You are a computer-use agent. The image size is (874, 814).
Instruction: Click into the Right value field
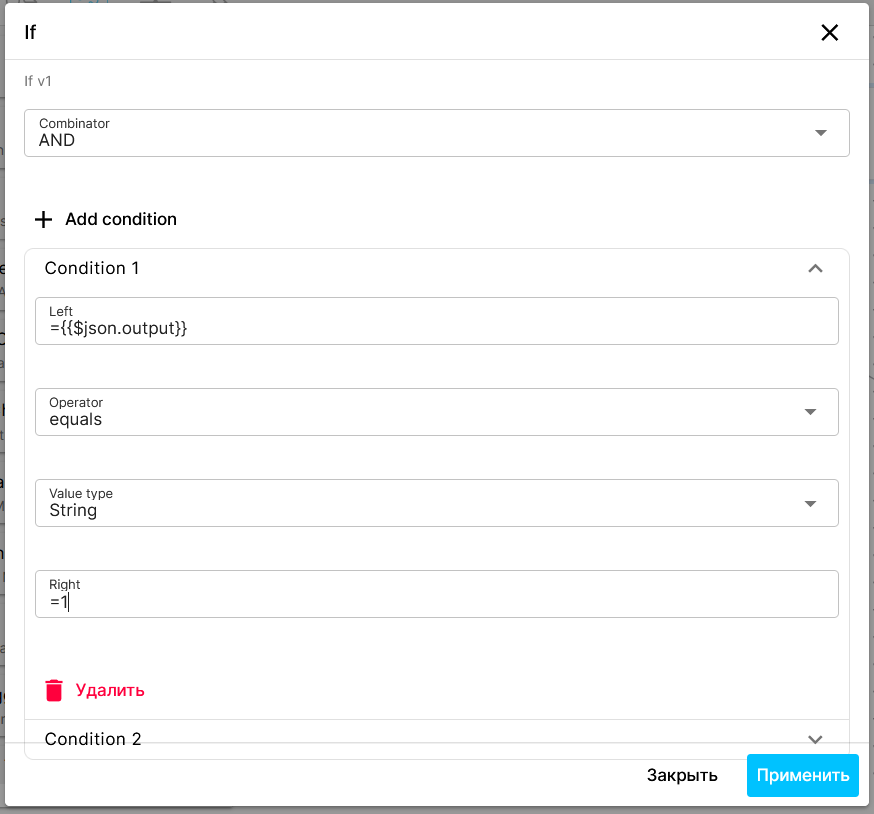[436, 594]
